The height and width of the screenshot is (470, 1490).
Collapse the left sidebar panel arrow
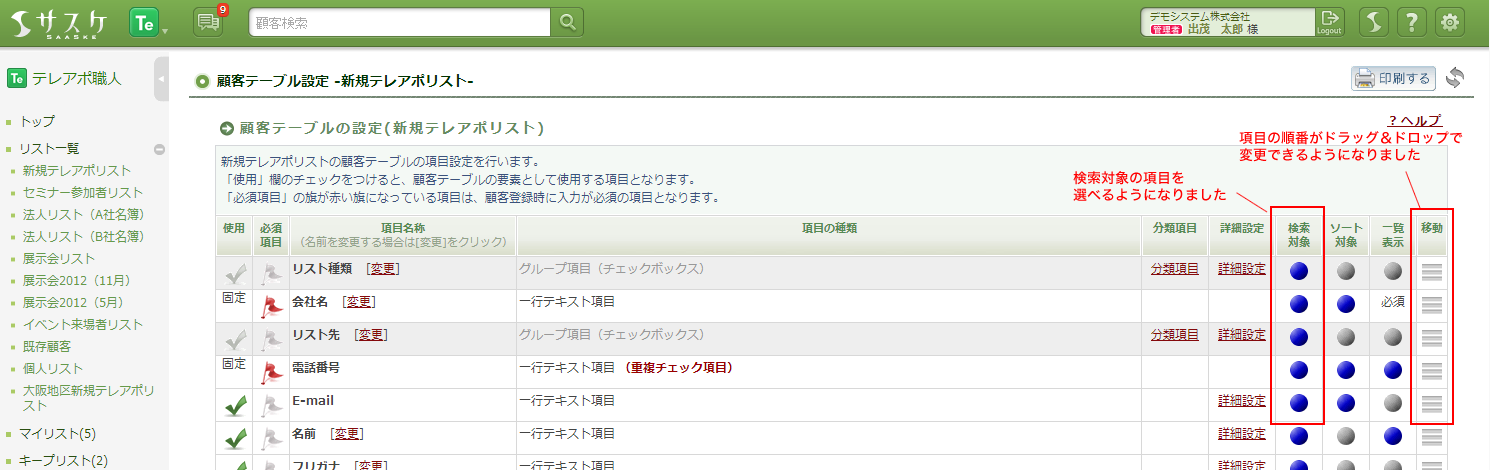pyautogui.click(x=161, y=79)
